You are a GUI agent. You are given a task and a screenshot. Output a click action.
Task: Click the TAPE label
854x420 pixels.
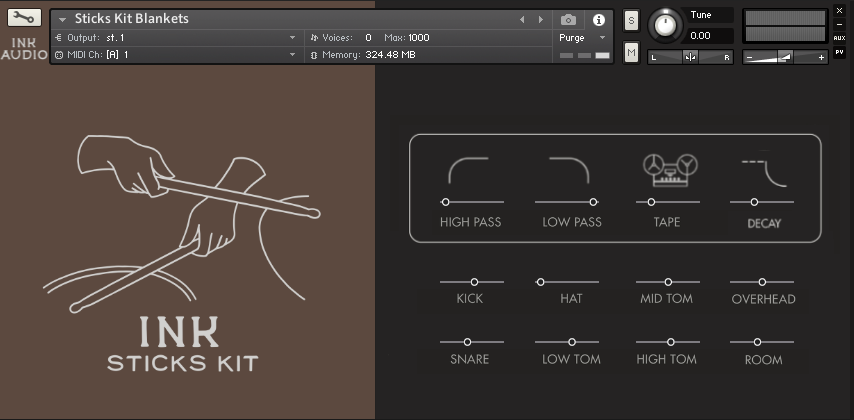click(x=667, y=222)
